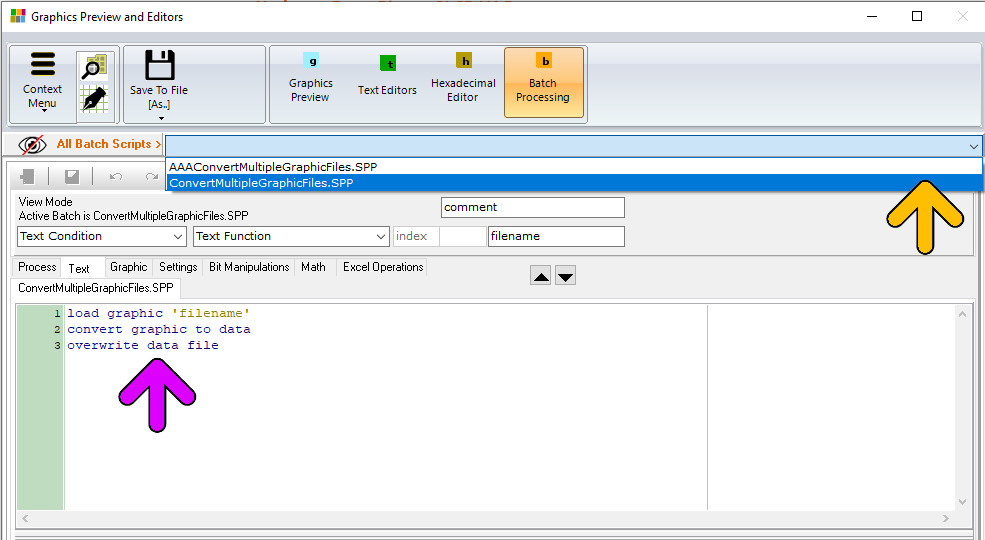Collapse the batch scripts combo box arrow
Screen dimensions: 985x540
[973, 146]
